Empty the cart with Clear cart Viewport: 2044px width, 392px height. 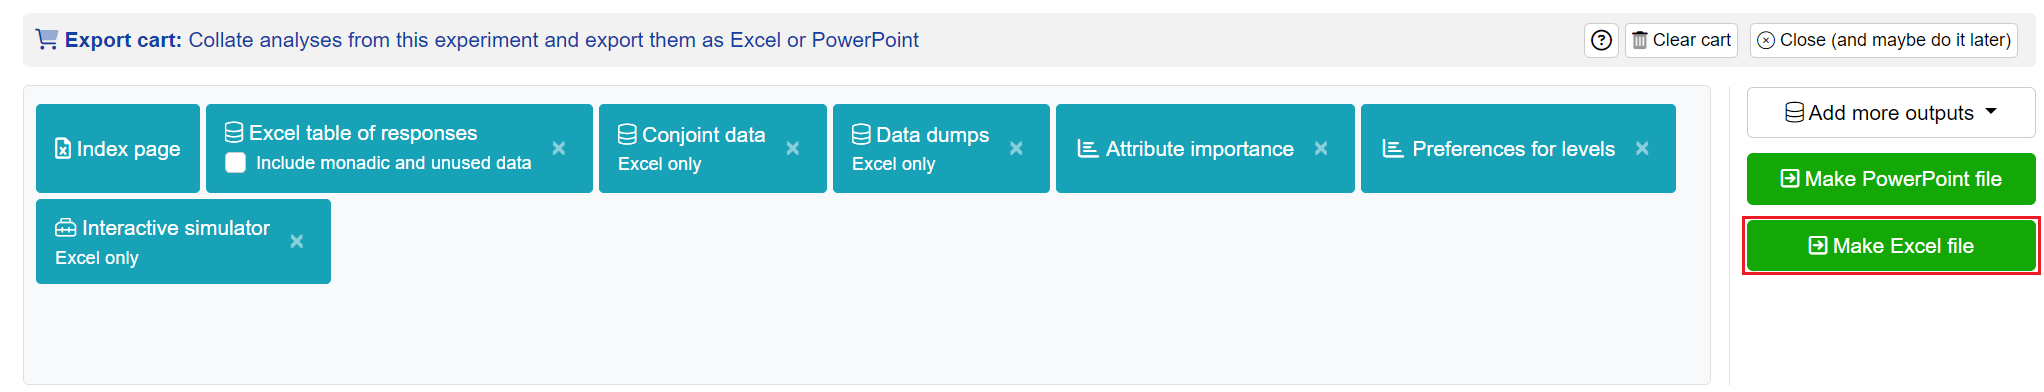1681,40
